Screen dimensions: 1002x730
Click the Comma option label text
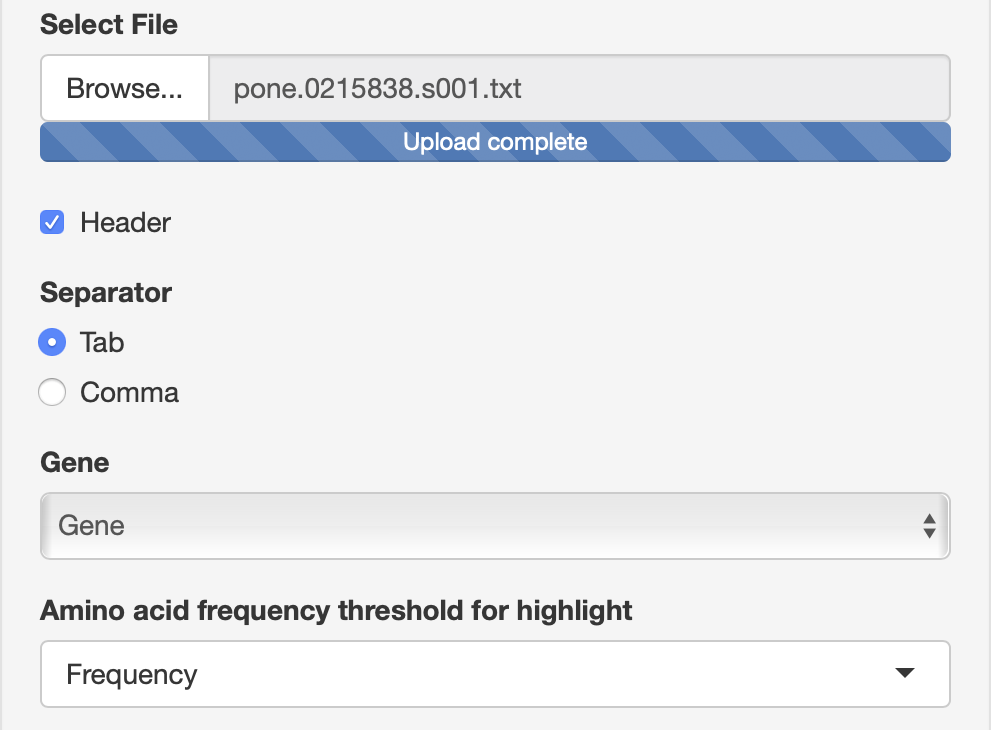coord(129,392)
